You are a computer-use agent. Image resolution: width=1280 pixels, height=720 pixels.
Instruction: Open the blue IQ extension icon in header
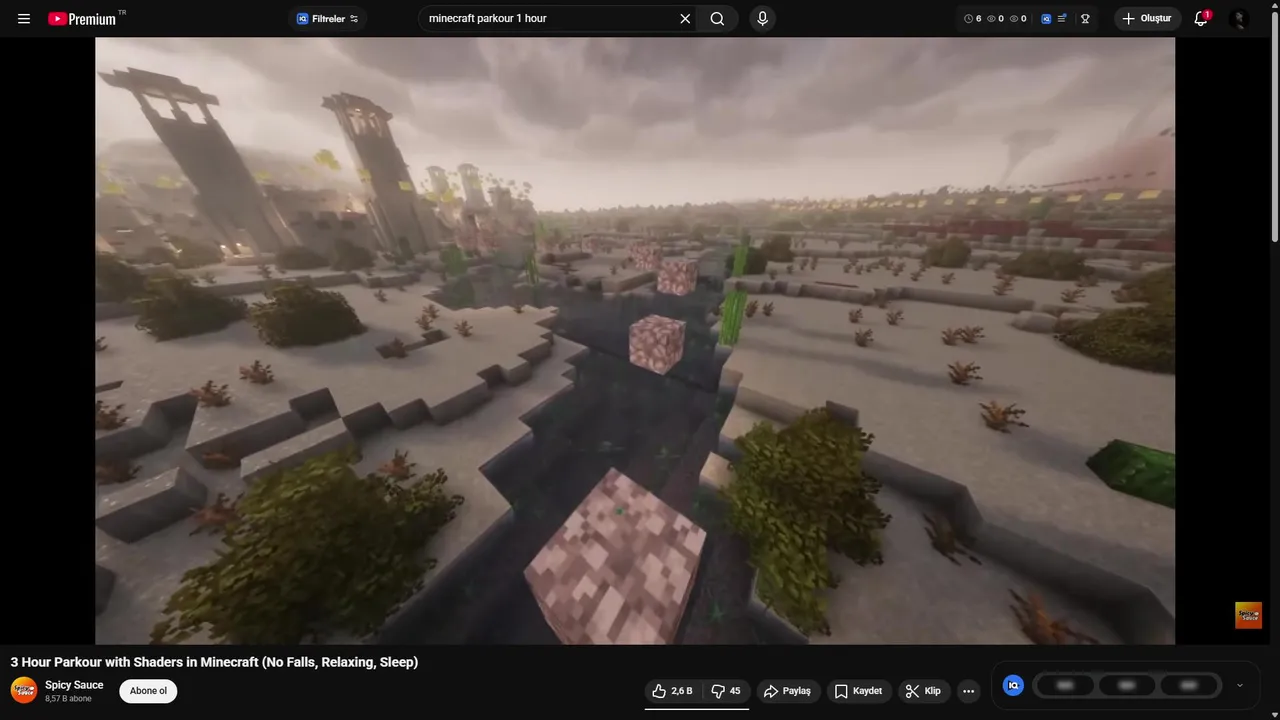pos(1046,19)
